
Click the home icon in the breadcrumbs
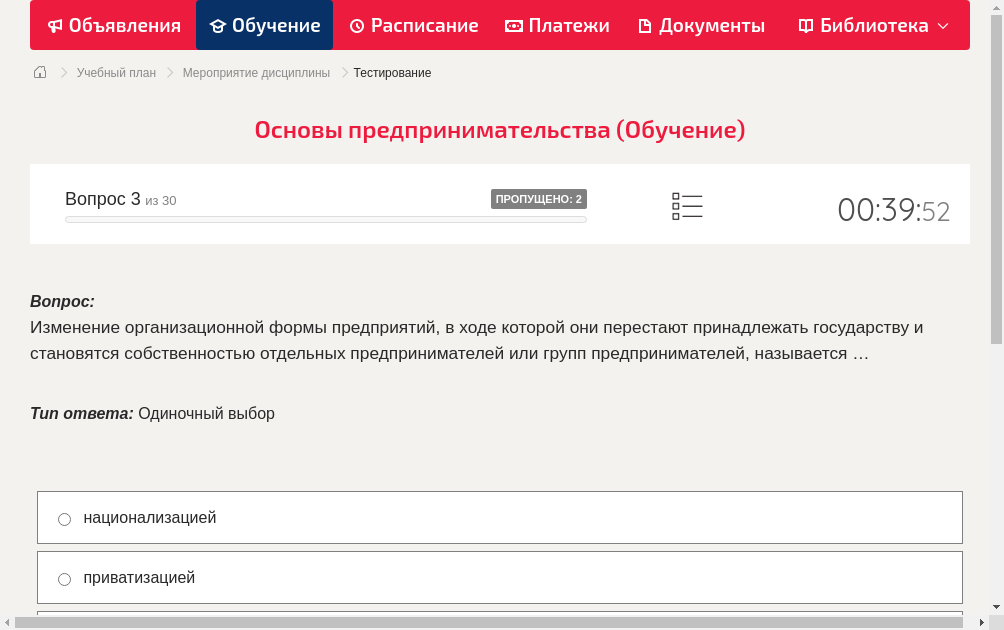point(40,72)
